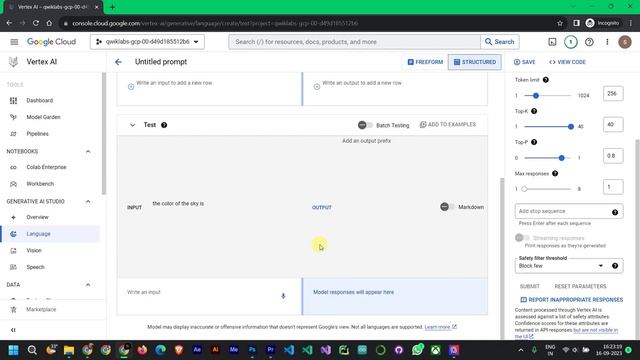Open the Cloud Shell terminal icon
This screenshot has width=640, height=360.
[552, 42]
